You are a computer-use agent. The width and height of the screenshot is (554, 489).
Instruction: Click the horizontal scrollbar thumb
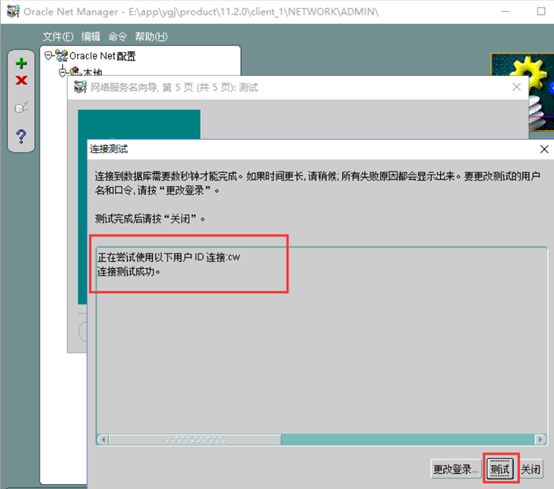pyautogui.click(x=195, y=440)
